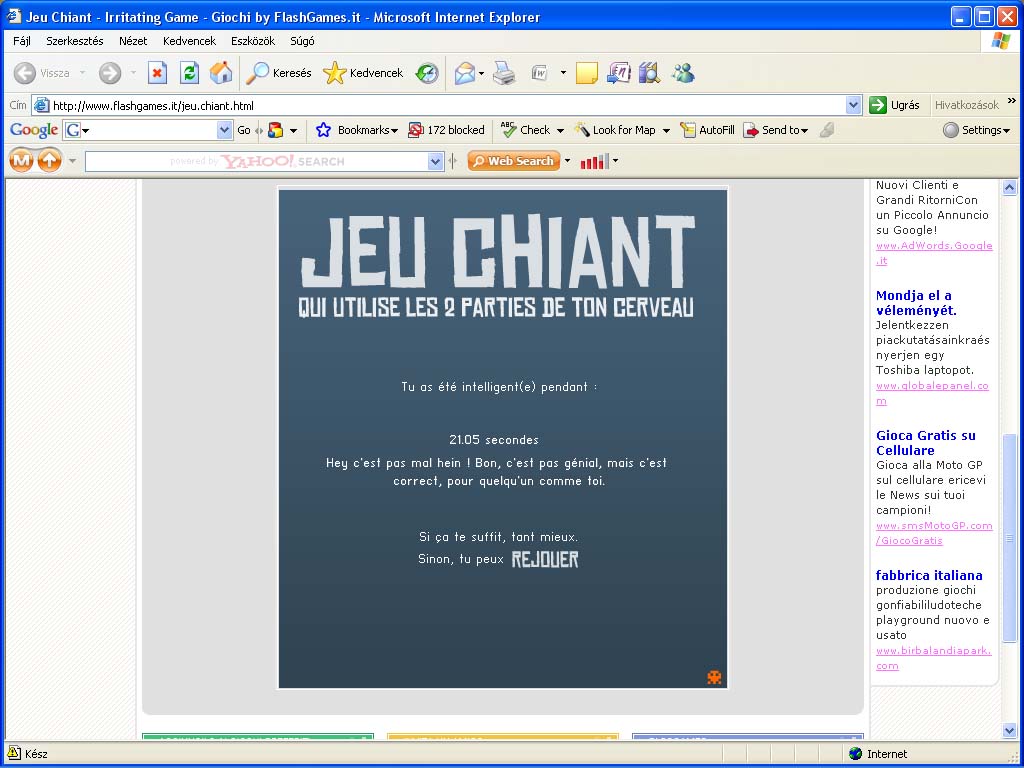Click the highlighter pen icon
1024x768 pixels.
827,130
